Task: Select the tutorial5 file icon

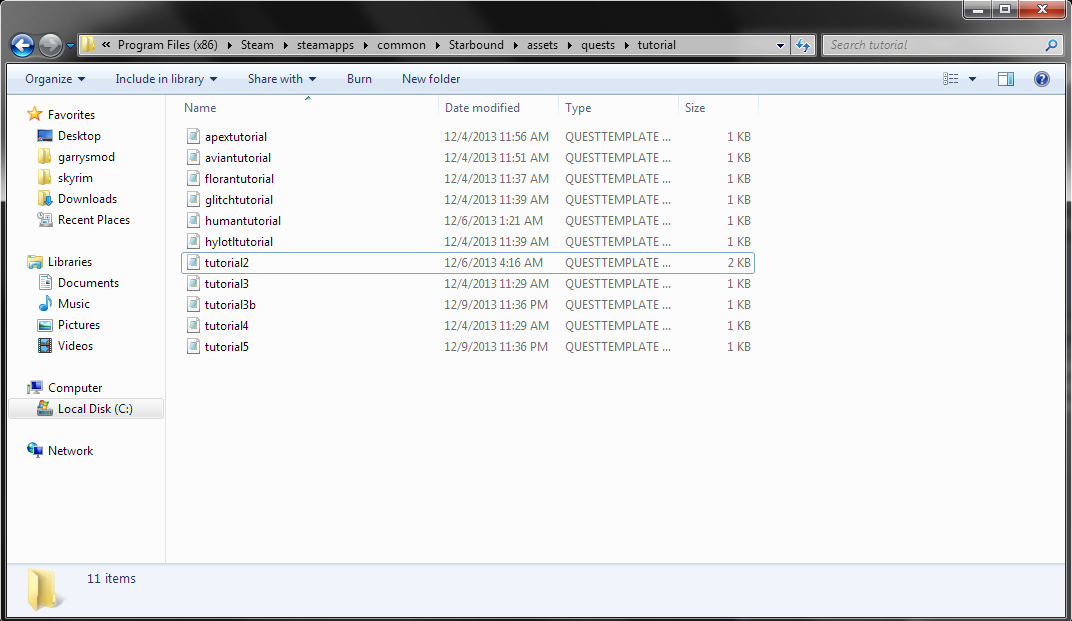Action: [x=193, y=346]
